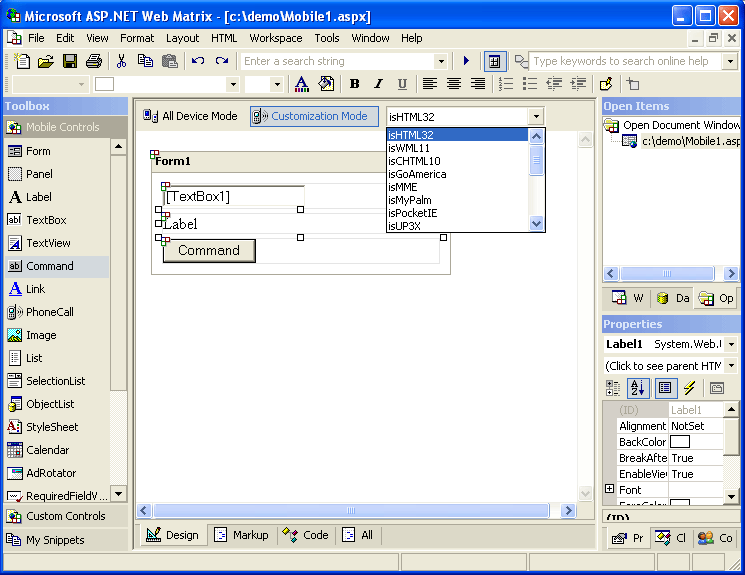Click the BackColor property swatch
This screenshot has width=745, height=575.
(x=679, y=442)
